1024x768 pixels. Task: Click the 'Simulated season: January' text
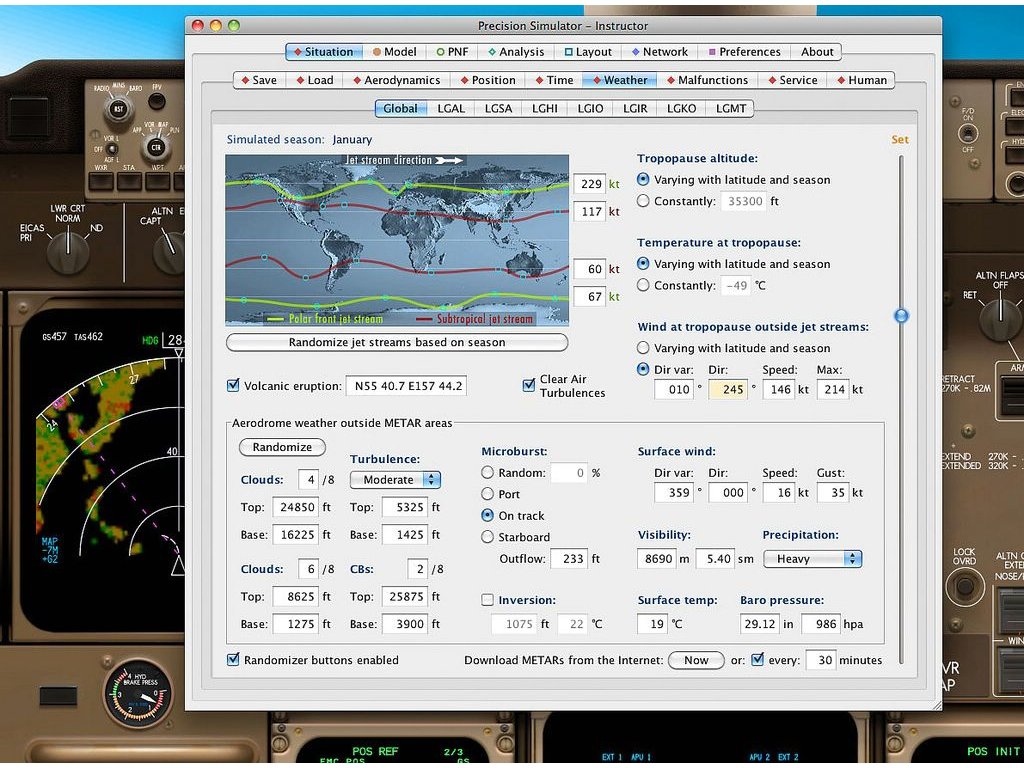click(x=299, y=139)
